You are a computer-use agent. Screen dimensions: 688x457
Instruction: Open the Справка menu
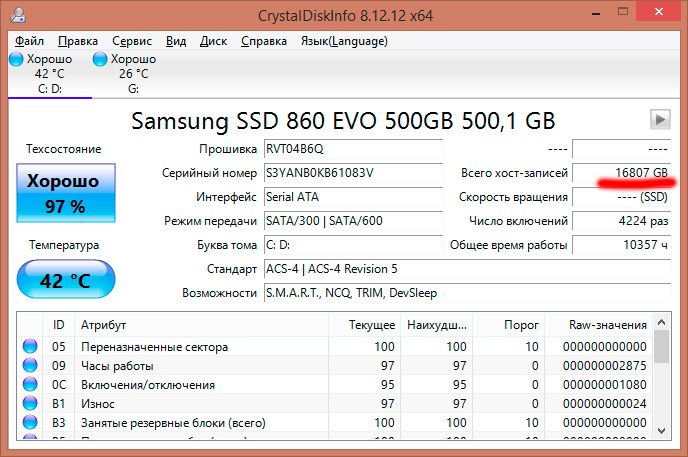pos(264,41)
